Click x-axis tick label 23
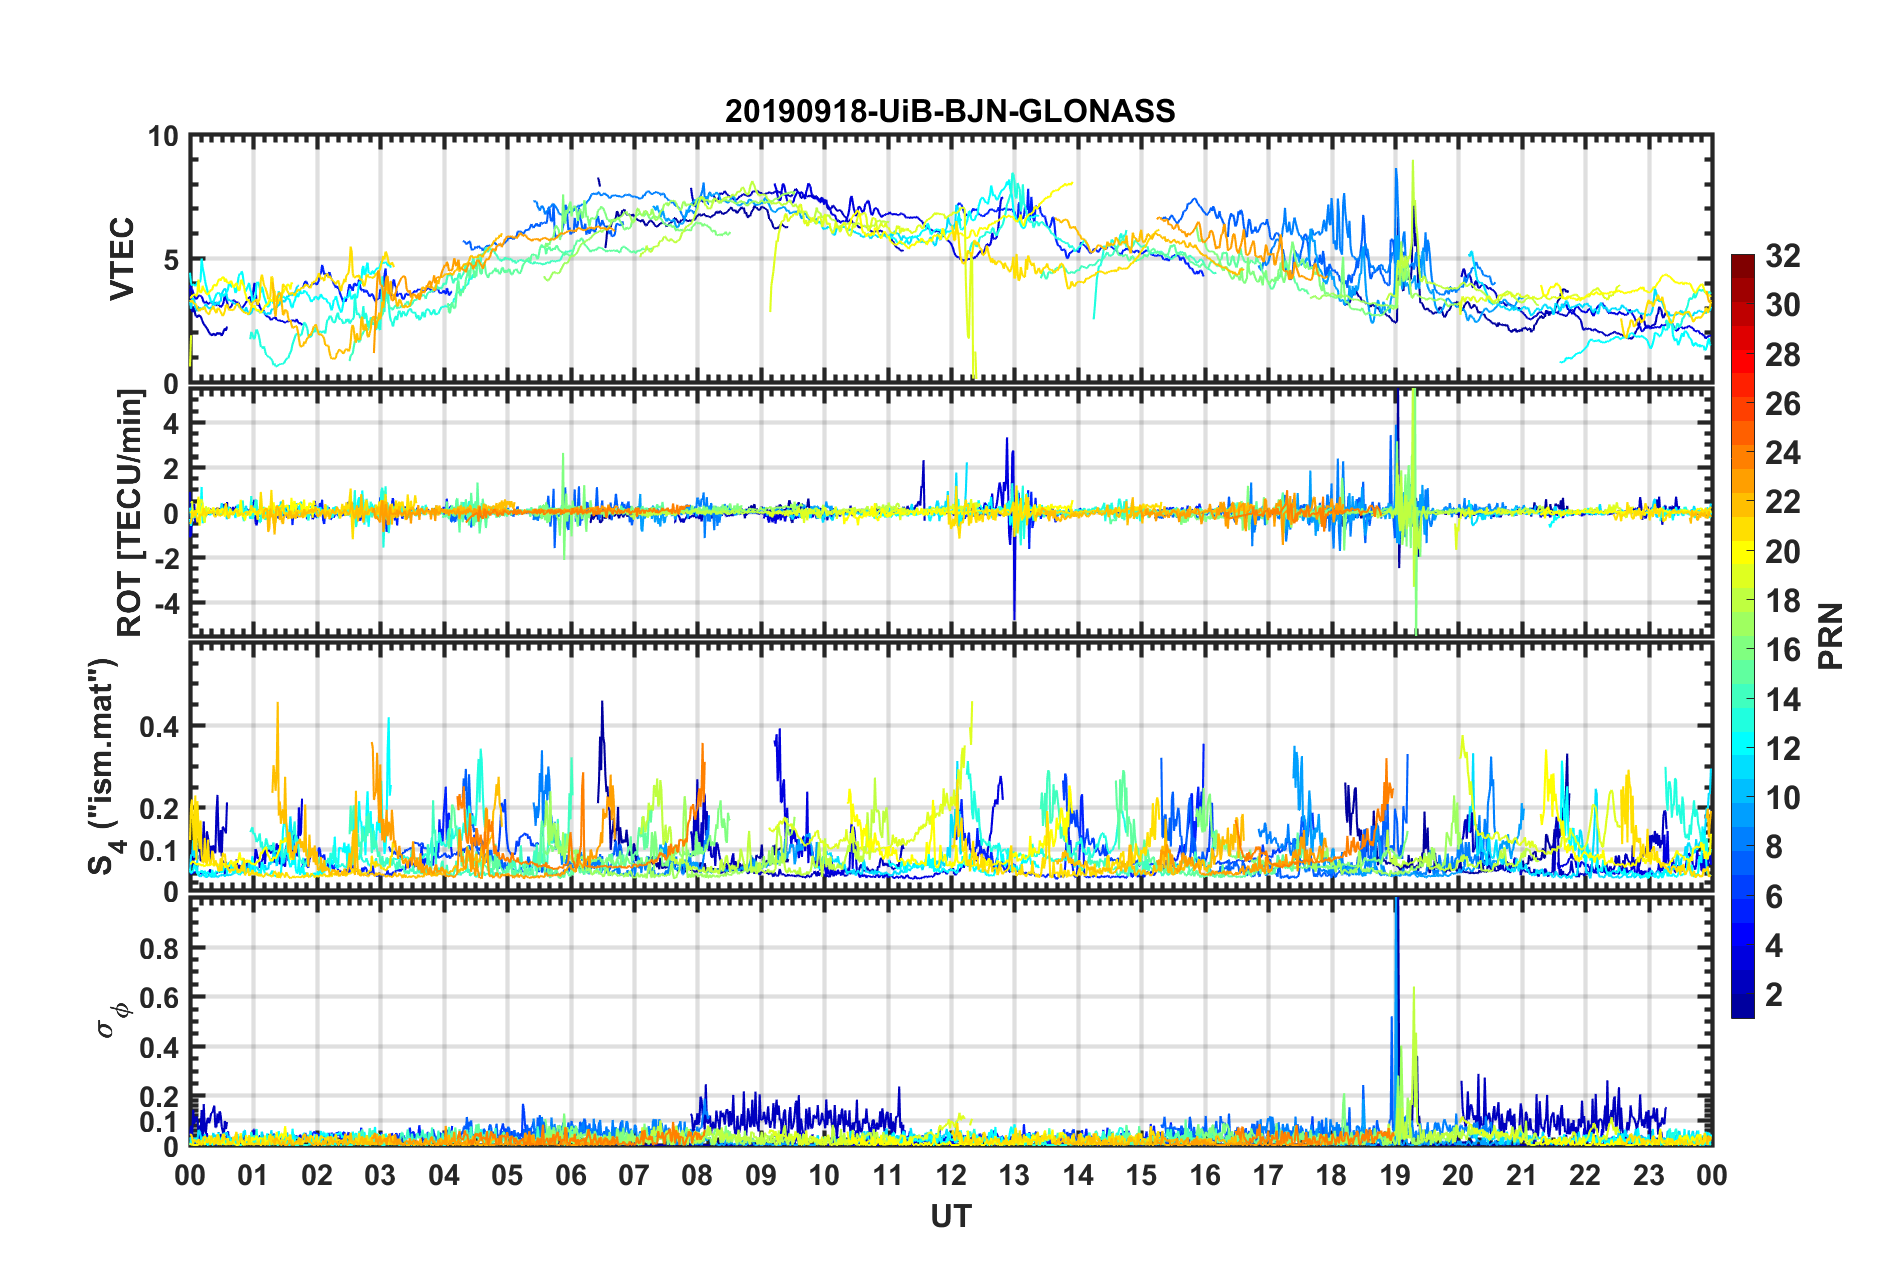 coord(1648,1175)
